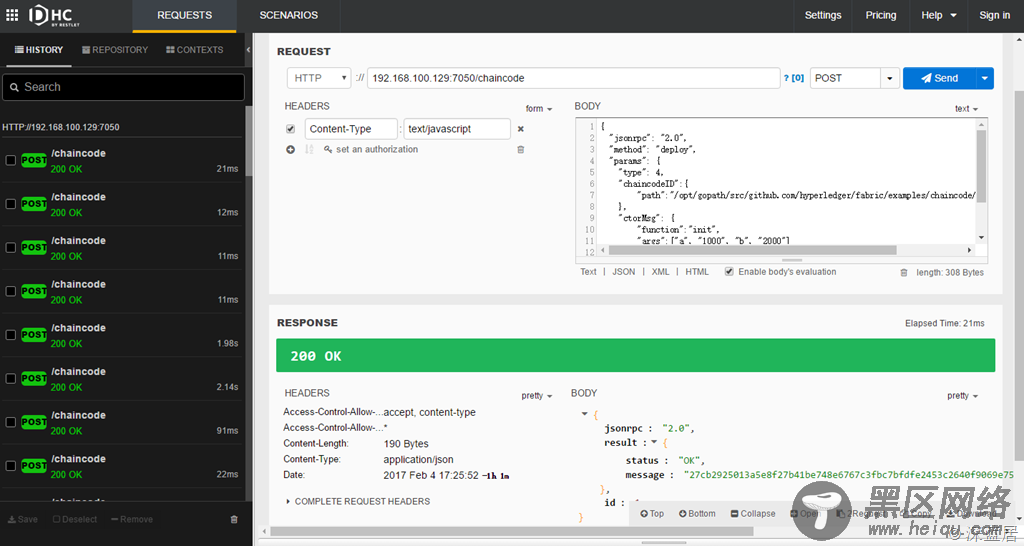Click the request body horizontal scrollbar
Screen dimensions: 1024x546
point(751,250)
